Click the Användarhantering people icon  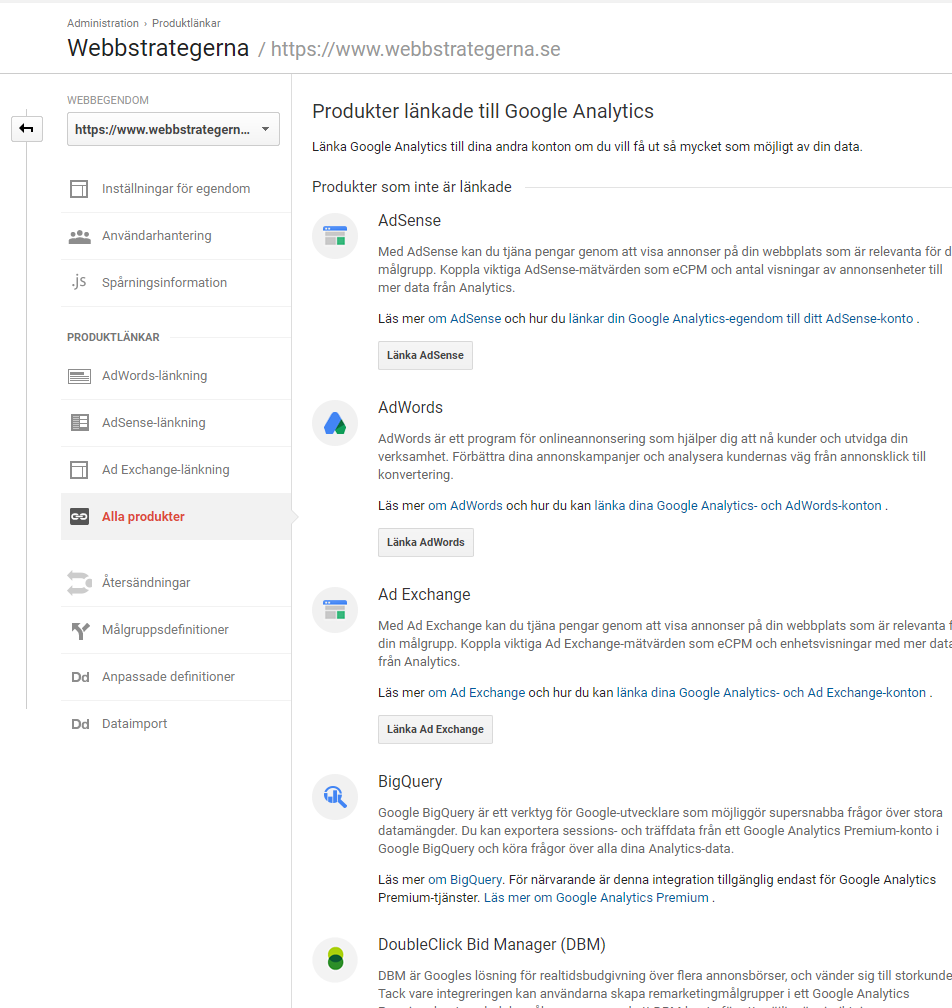[80, 236]
